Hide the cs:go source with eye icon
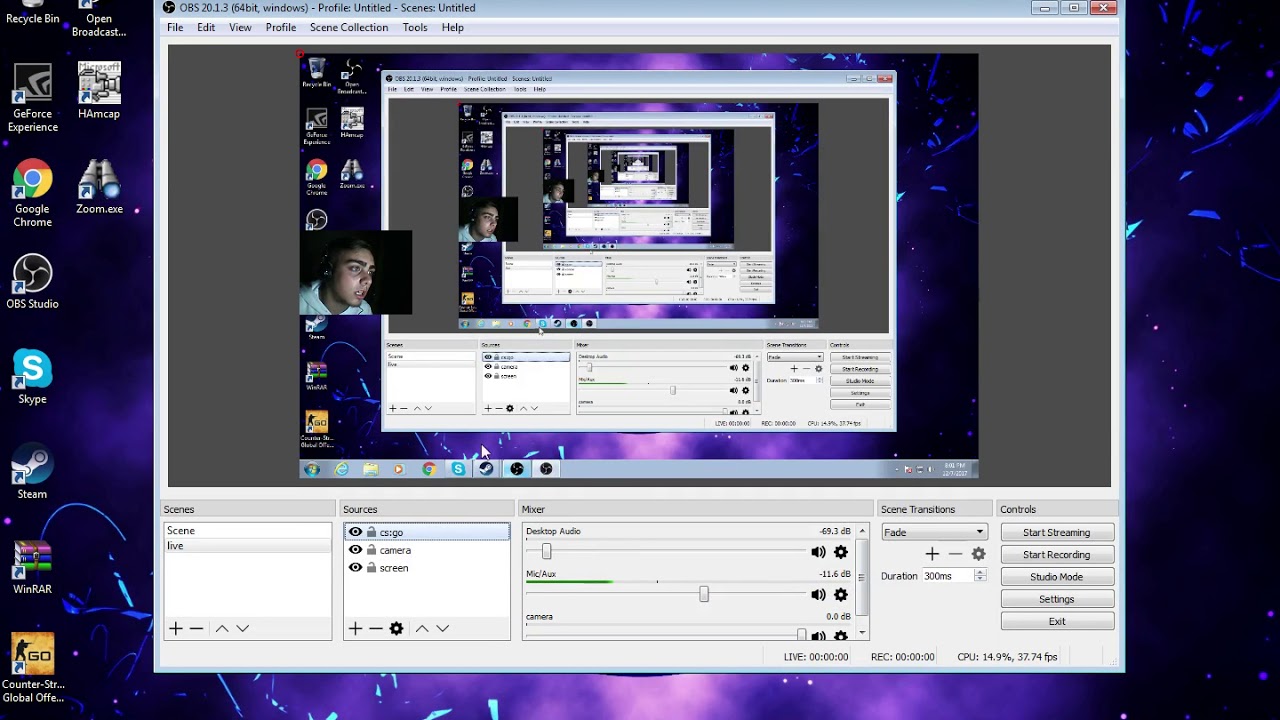 click(x=355, y=532)
